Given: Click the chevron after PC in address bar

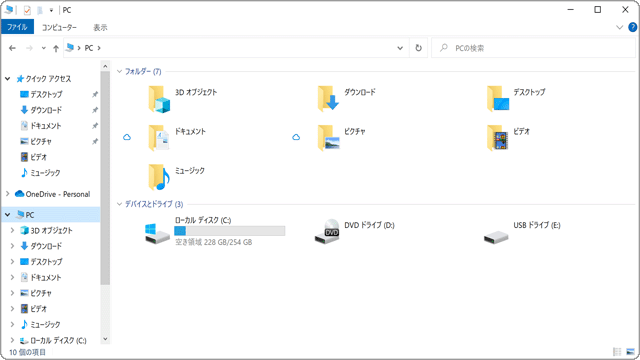Looking at the screenshot, I should [x=99, y=48].
